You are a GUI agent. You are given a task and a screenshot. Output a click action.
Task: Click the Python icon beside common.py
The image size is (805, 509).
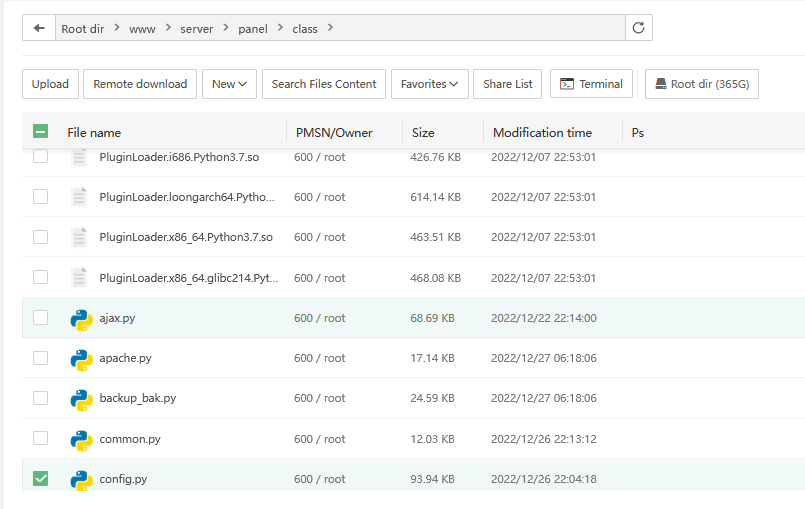pyautogui.click(x=81, y=440)
